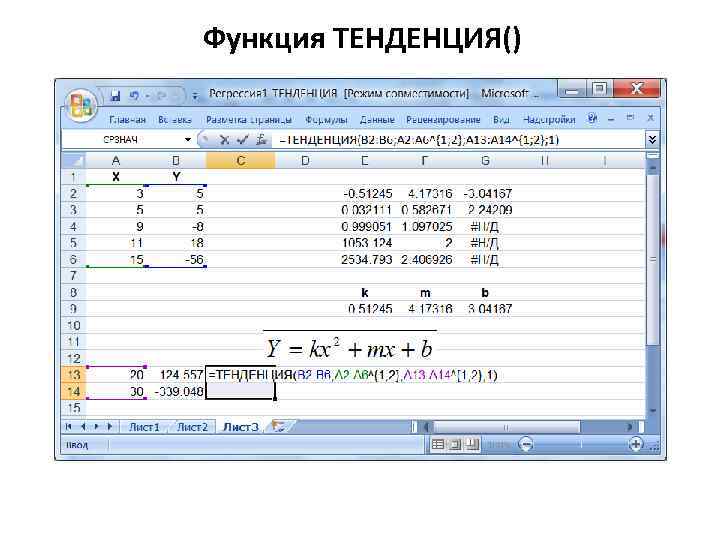720x540 pixels.
Task: Switch to Разметка страницы tab
Action: pos(249,120)
